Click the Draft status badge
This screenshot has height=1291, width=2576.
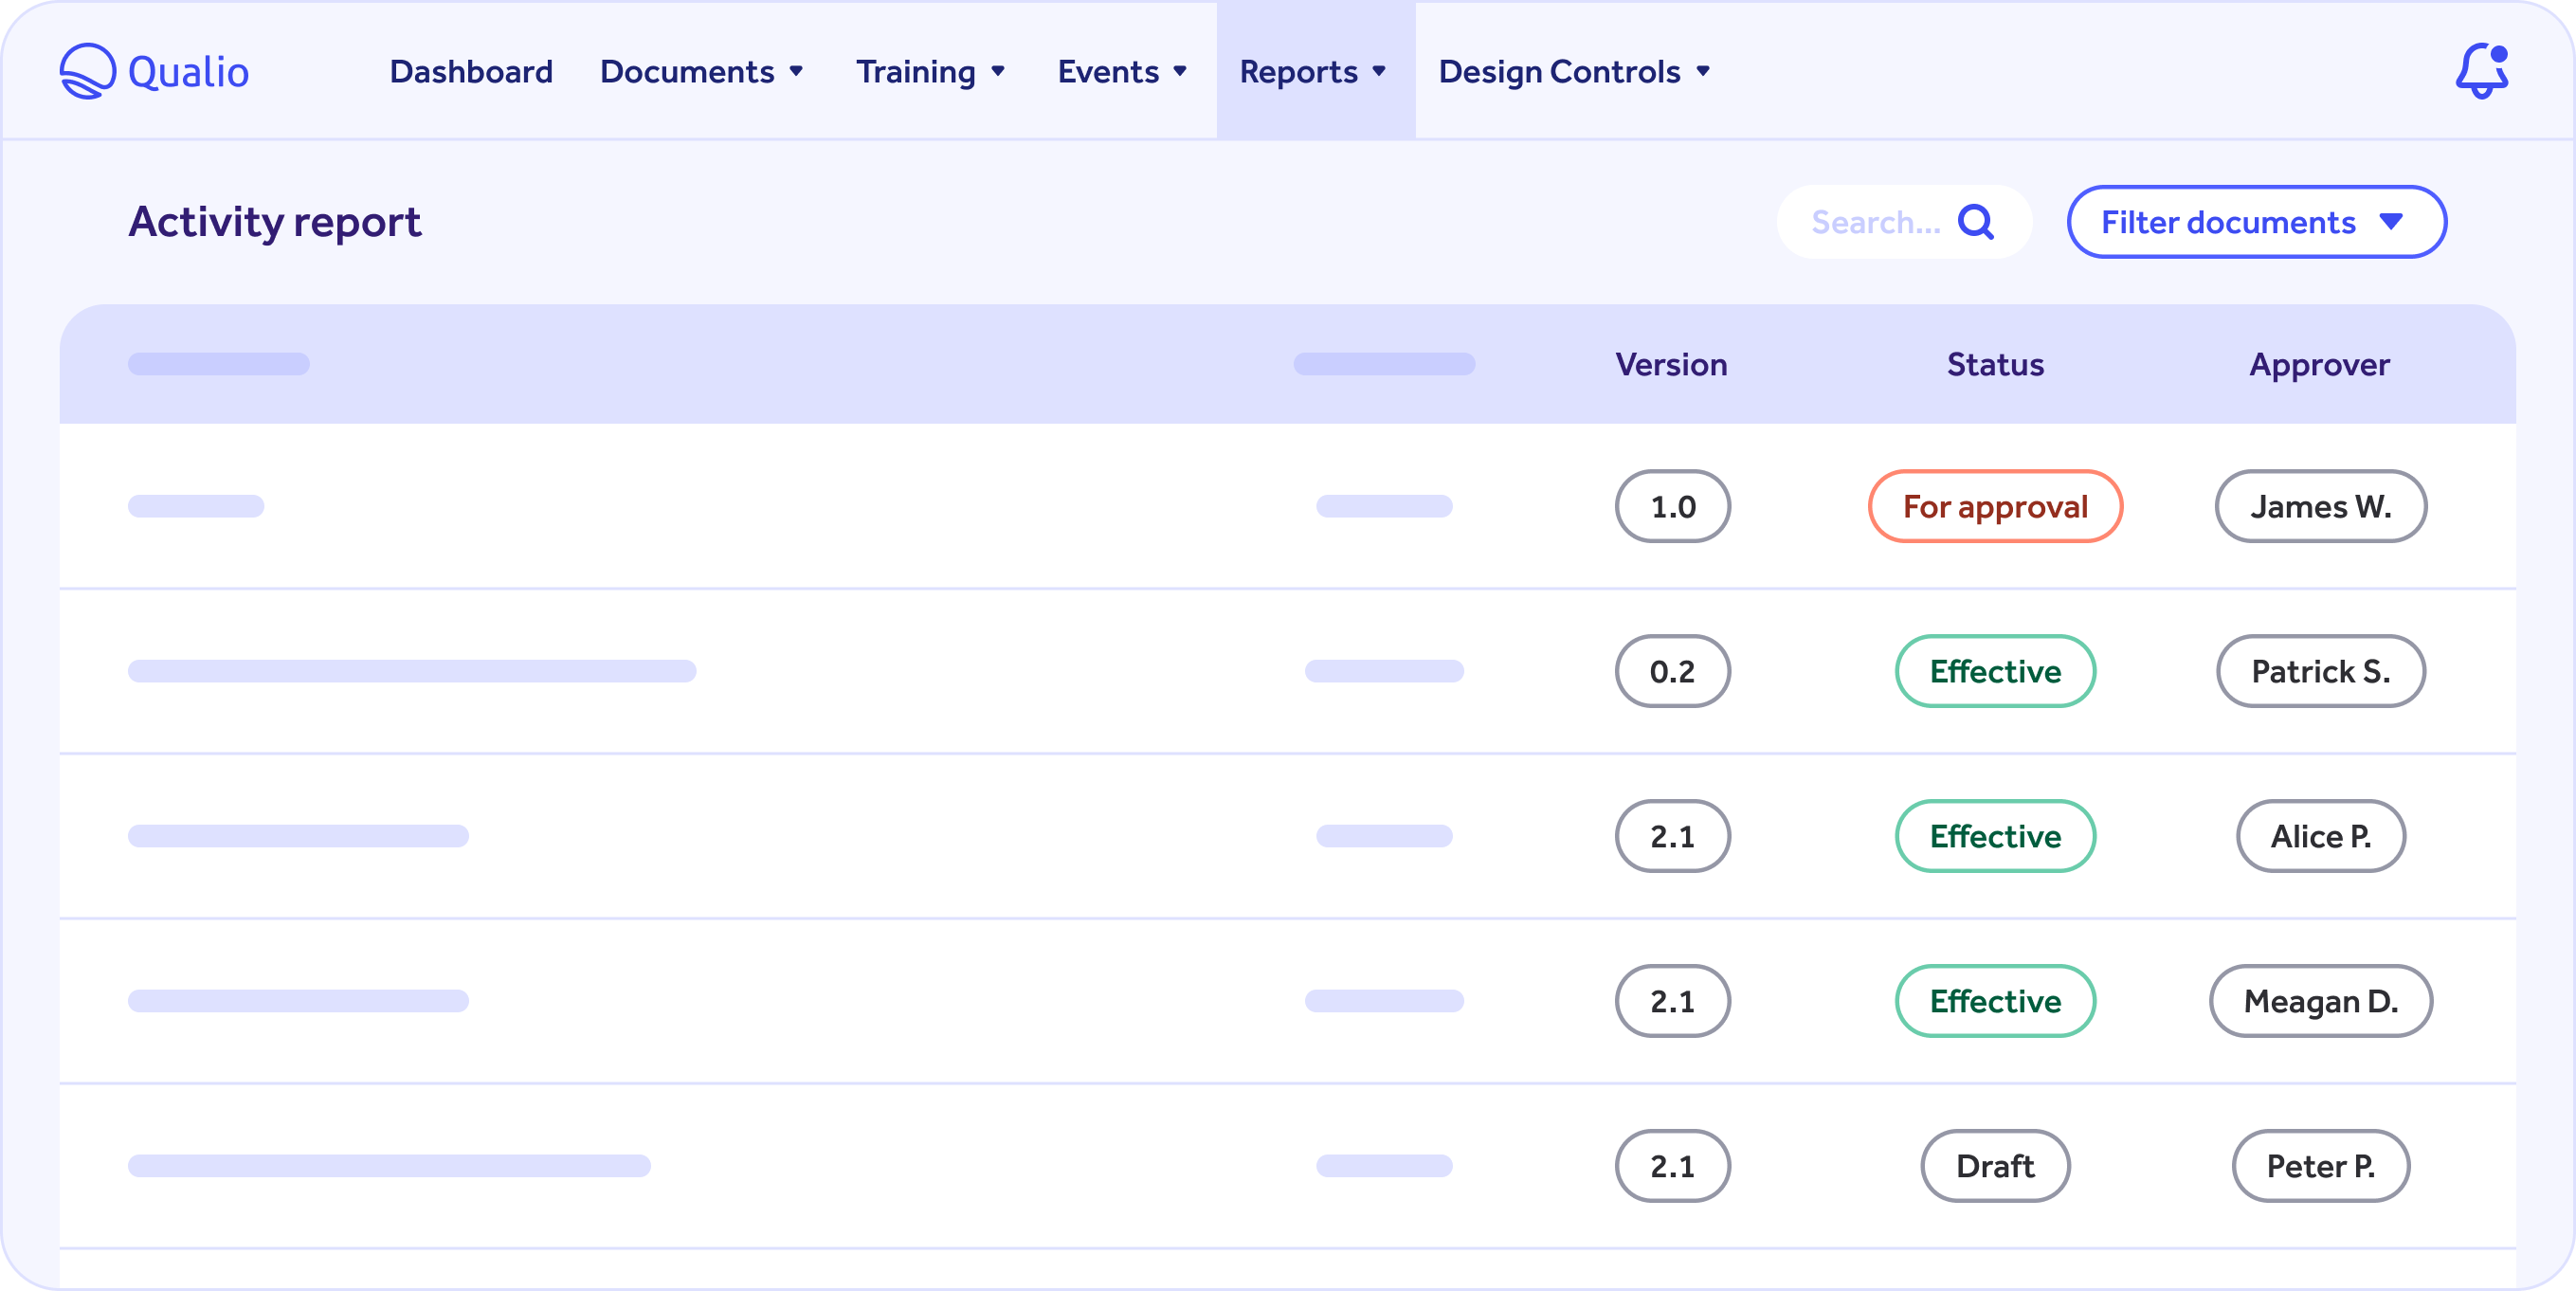click(x=1995, y=1165)
